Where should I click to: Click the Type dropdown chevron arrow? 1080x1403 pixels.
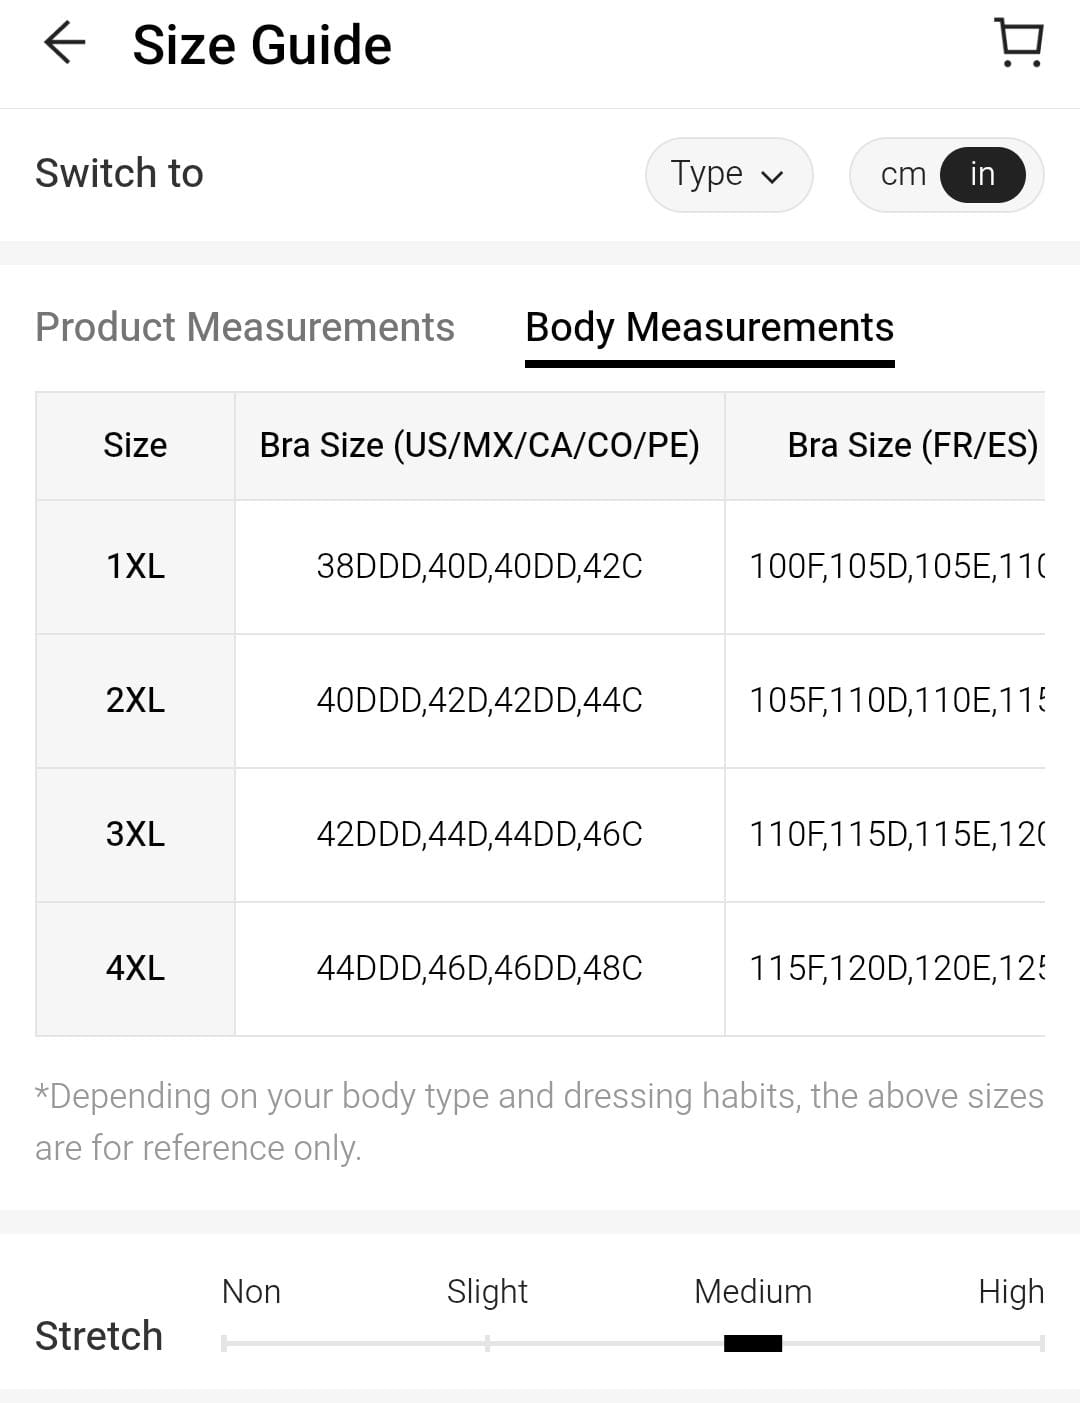(x=772, y=177)
